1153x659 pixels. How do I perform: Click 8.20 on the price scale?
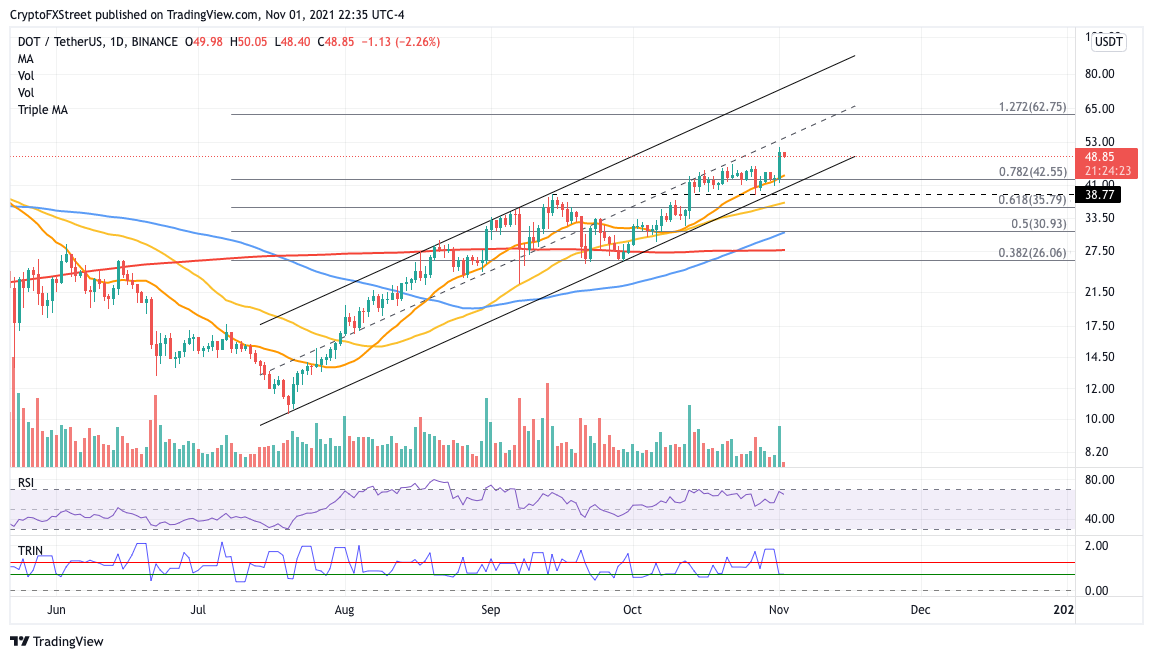[x=1096, y=452]
